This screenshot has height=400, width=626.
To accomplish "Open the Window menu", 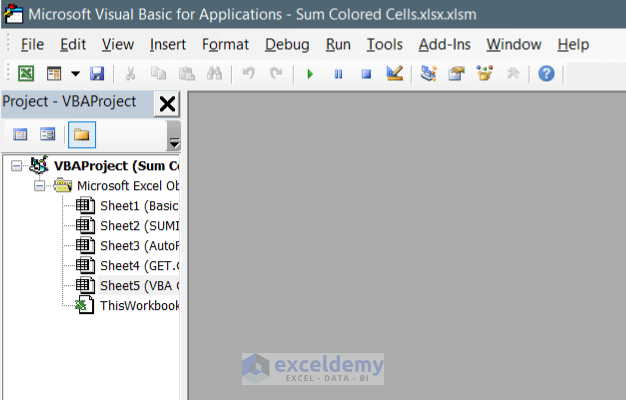I will pos(514,44).
